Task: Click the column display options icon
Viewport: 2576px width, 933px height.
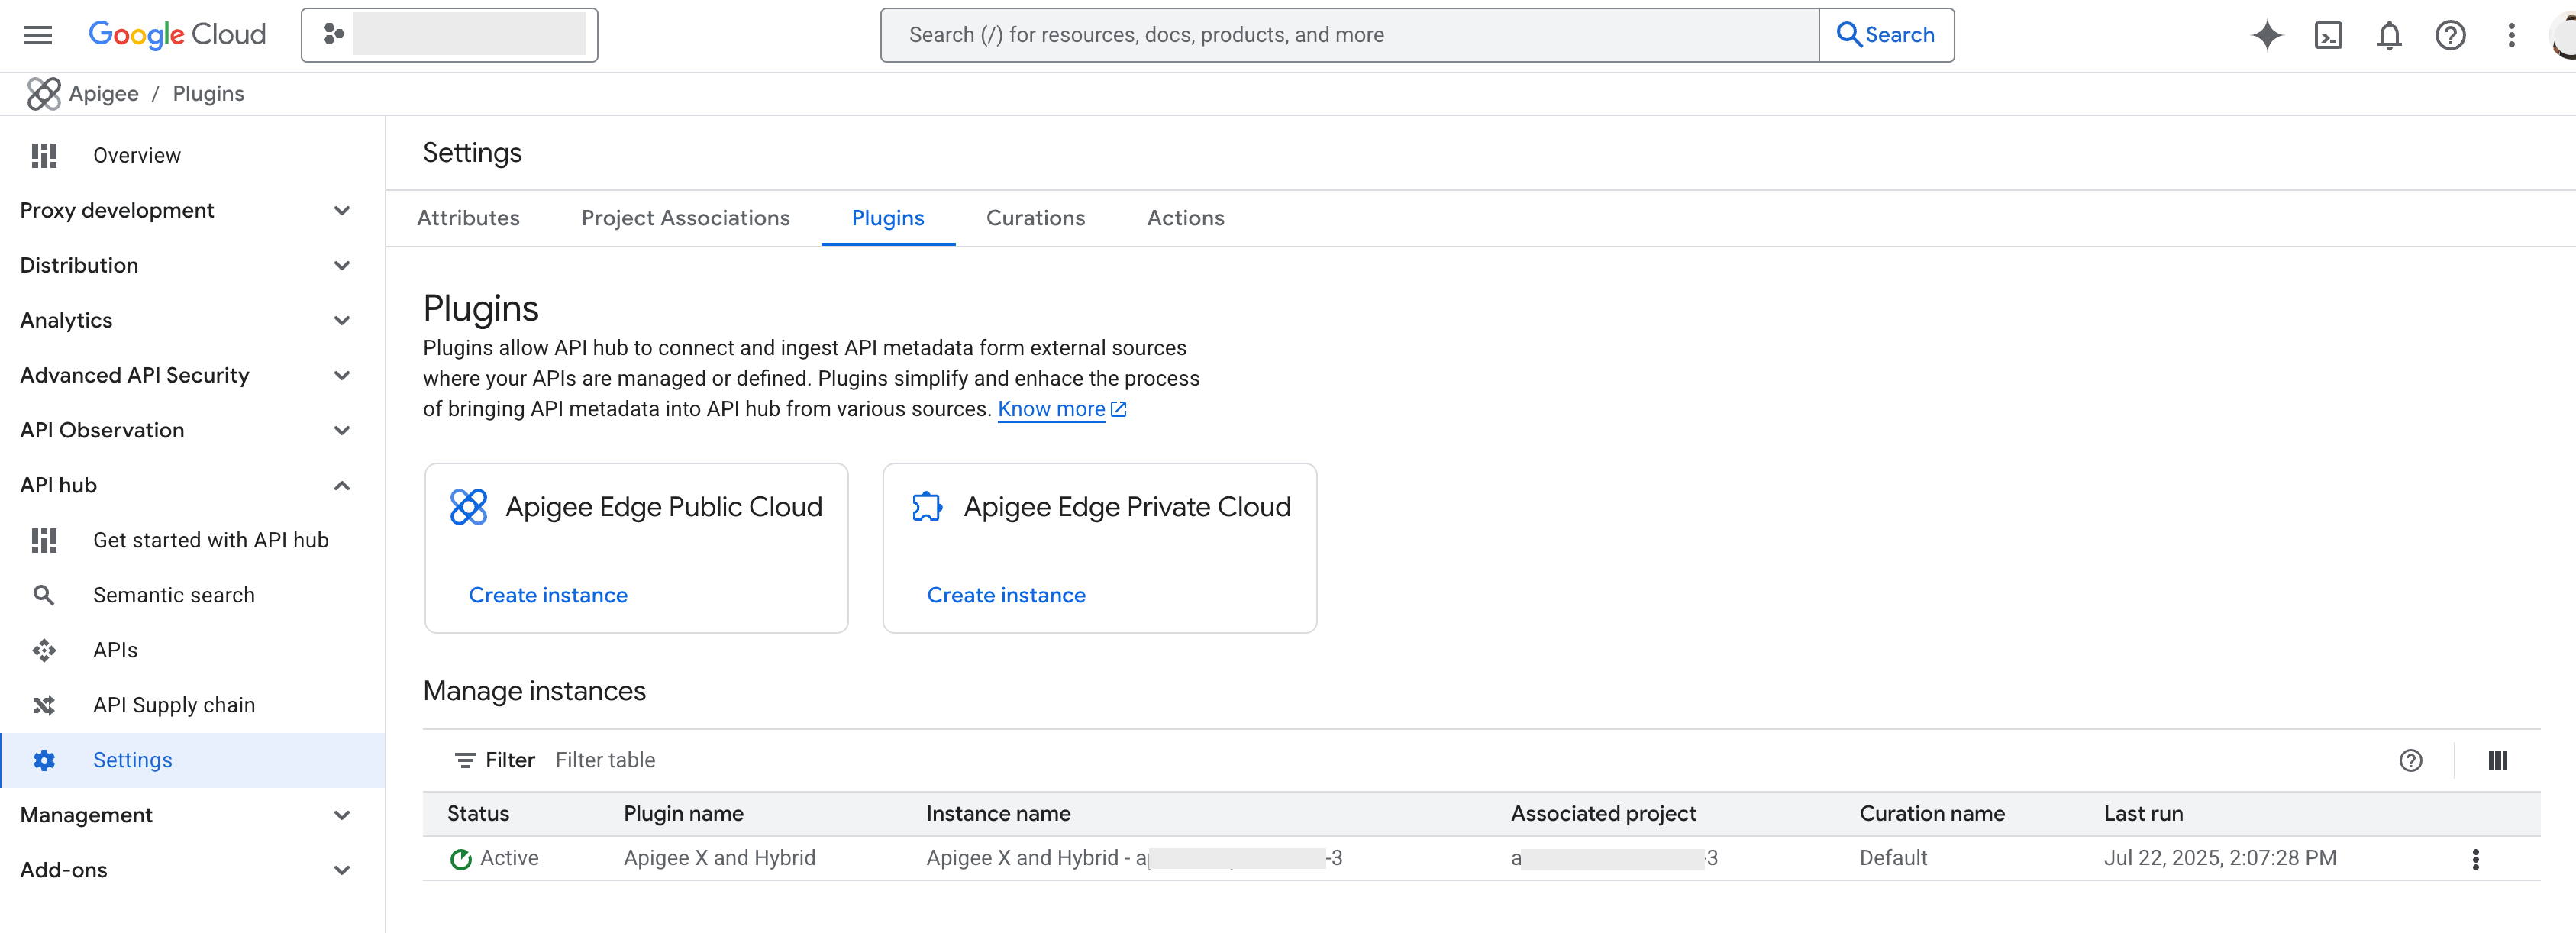Action: tap(2497, 760)
